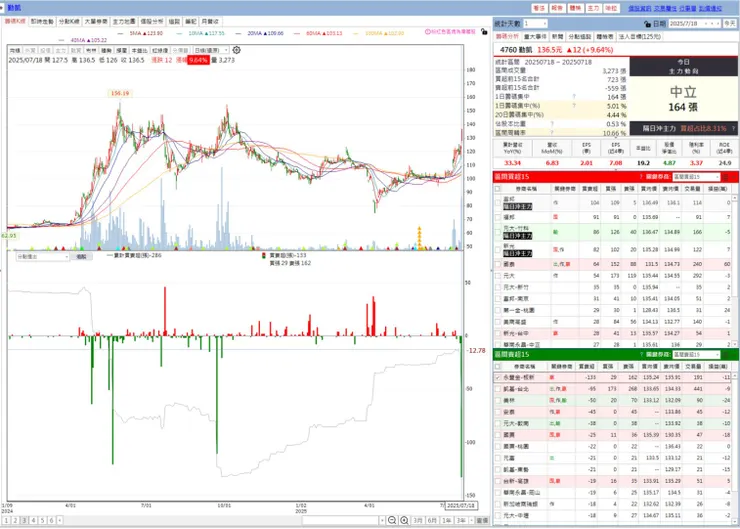This screenshot has width=740, height=529.
Task: Open dropdown arrow beside bottom search box
Action: 382,521
